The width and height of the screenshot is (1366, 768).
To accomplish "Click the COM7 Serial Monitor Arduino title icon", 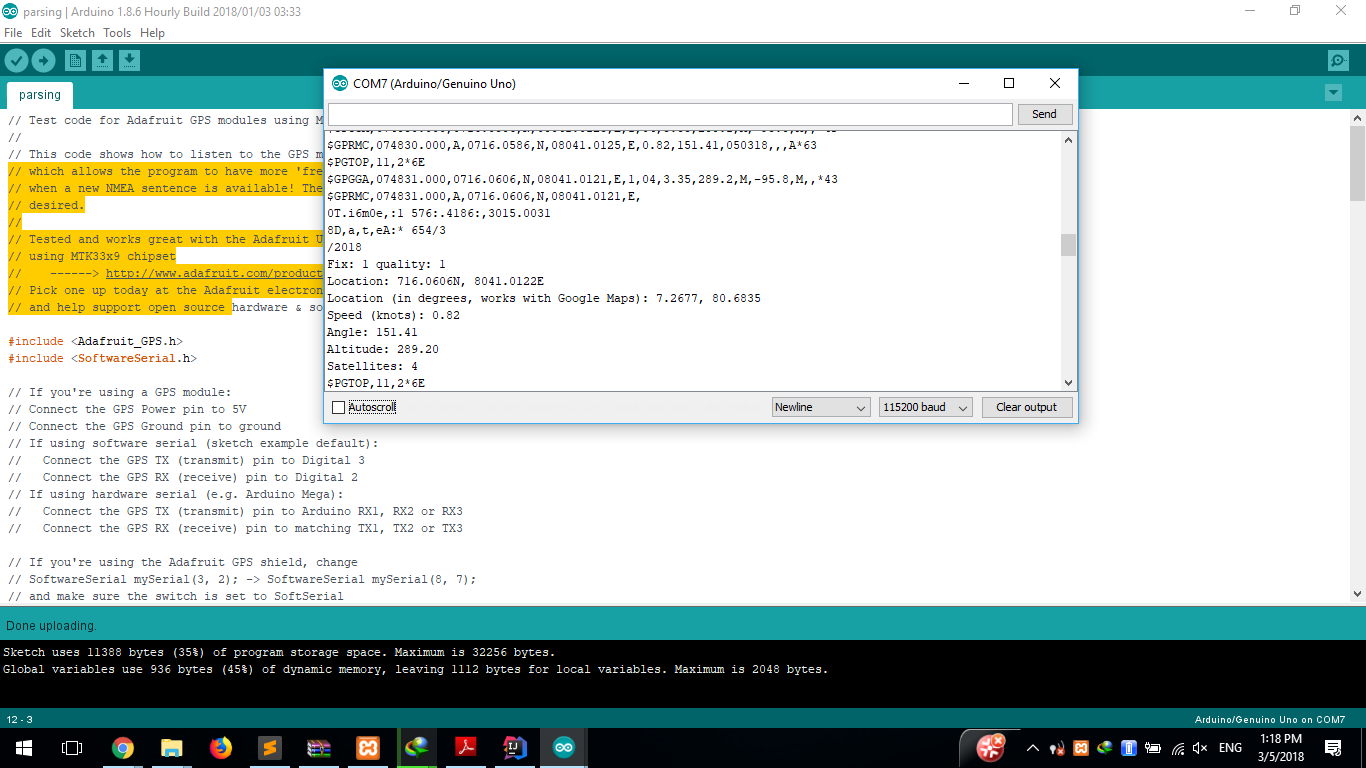I will (340, 84).
